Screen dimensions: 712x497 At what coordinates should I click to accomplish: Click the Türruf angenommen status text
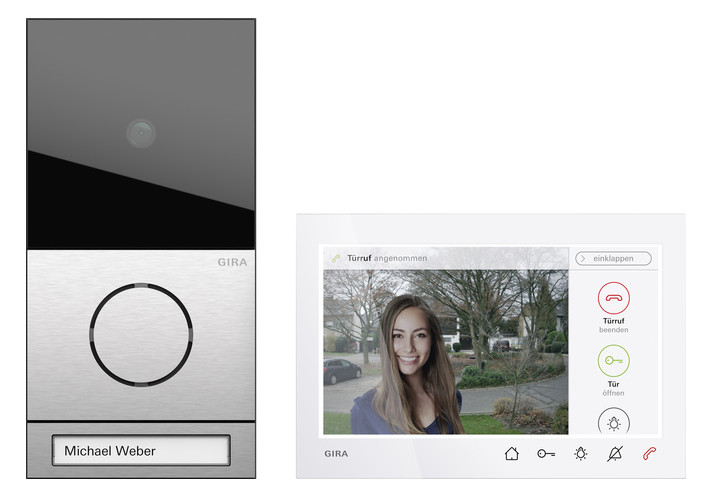386,259
